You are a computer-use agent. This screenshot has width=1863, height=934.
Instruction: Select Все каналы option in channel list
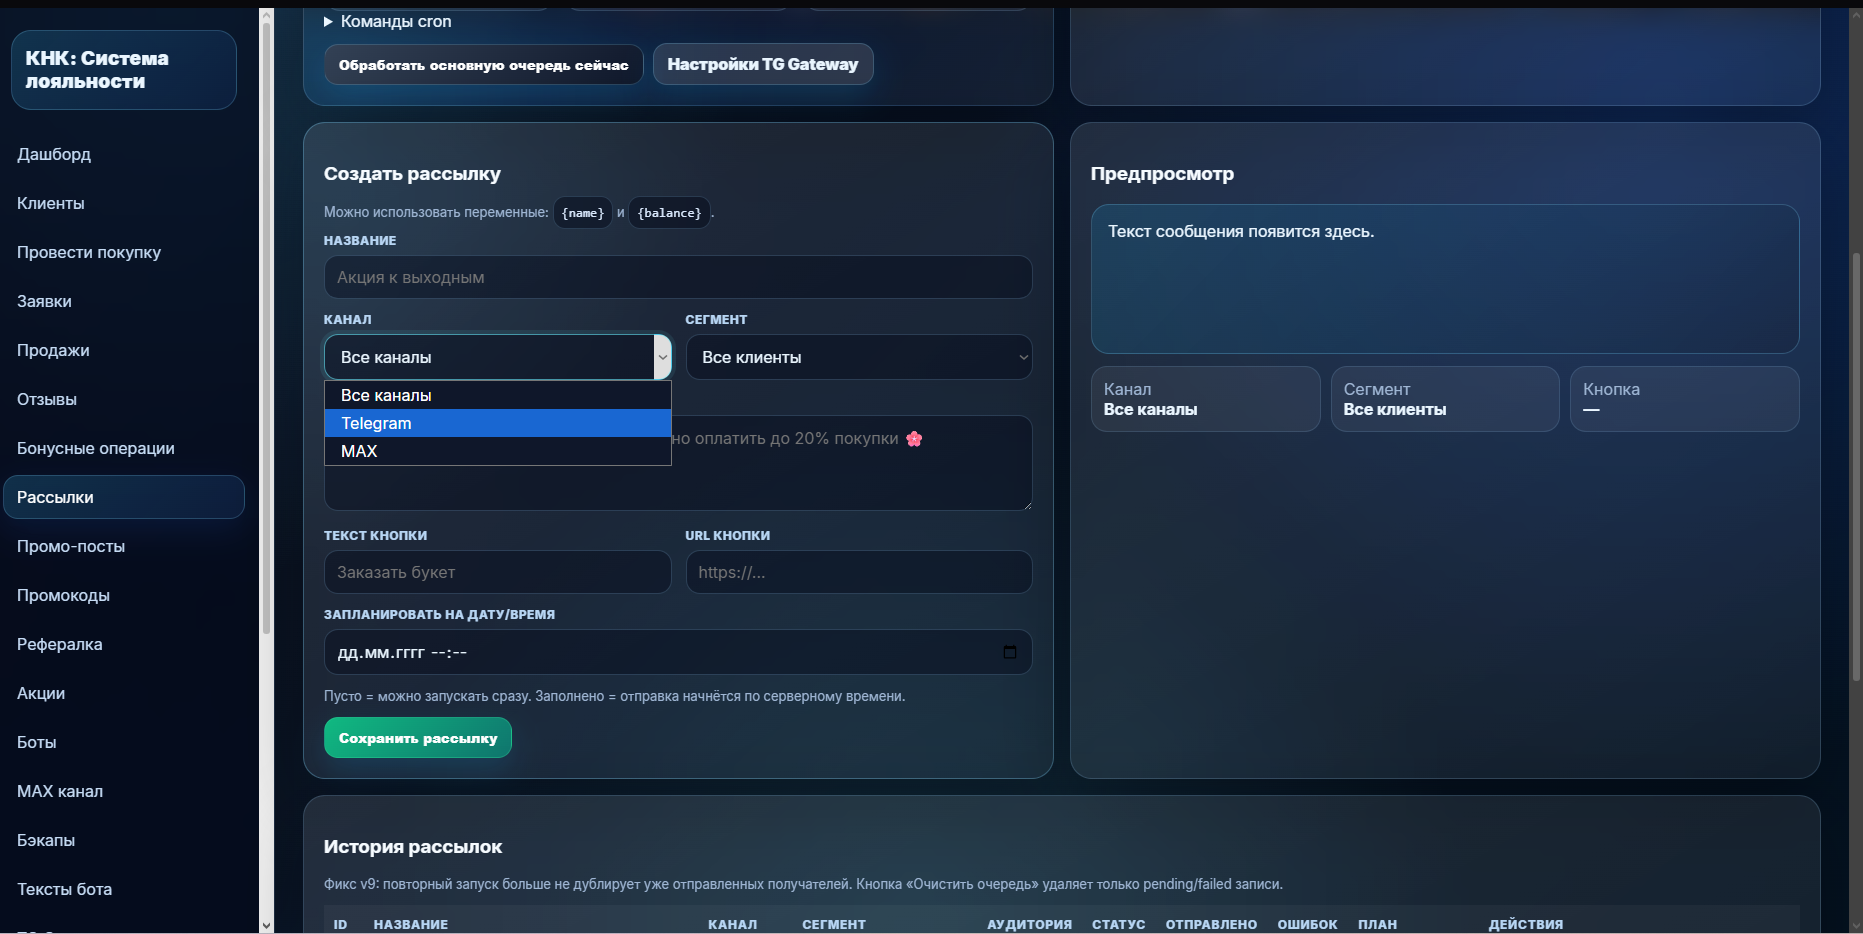497,395
